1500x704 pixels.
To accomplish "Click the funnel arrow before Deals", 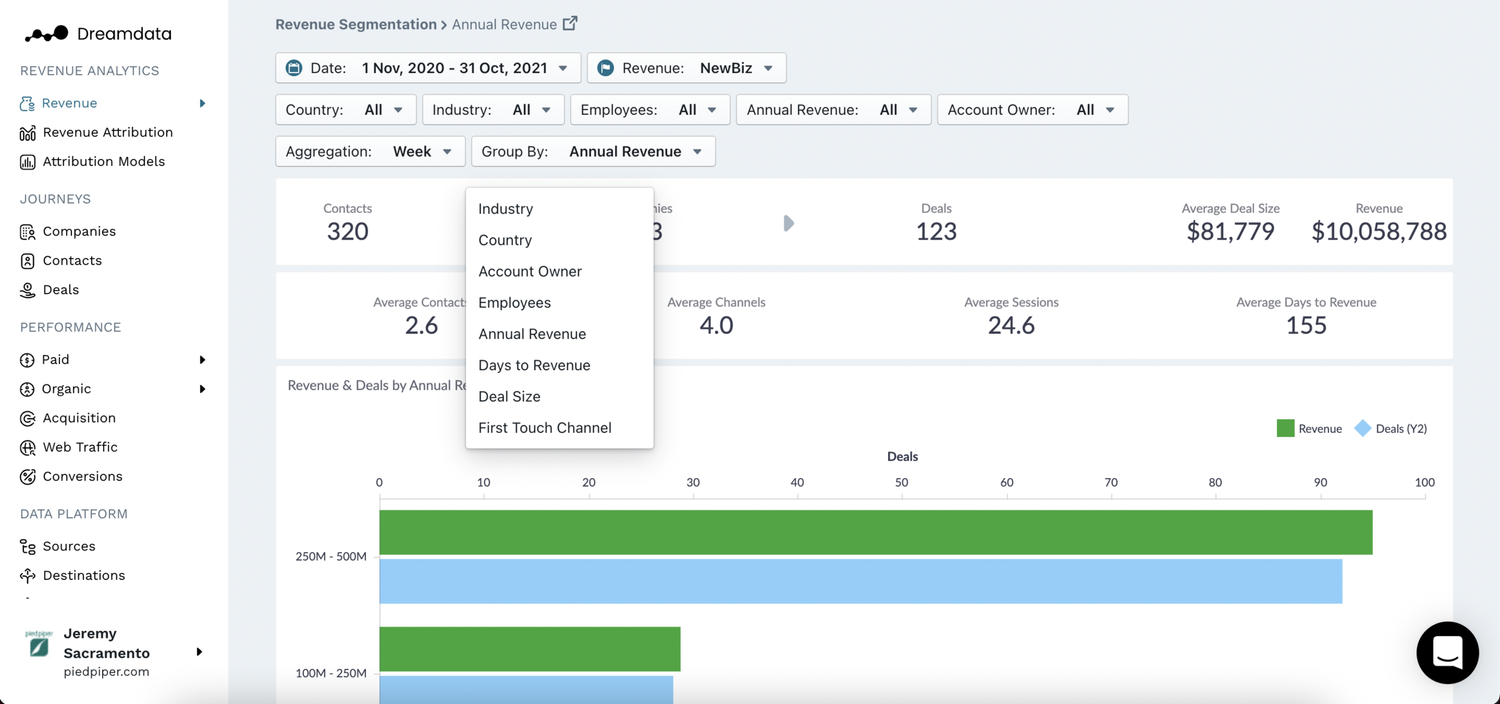I will pyautogui.click(x=788, y=223).
